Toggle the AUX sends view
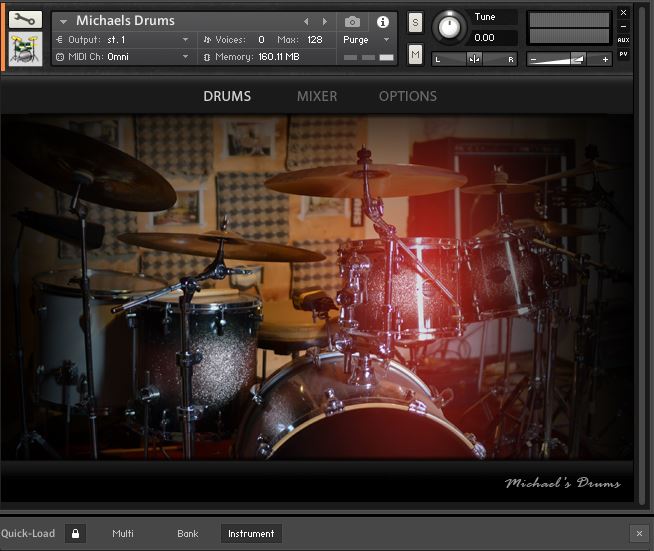Image resolution: width=654 pixels, height=551 pixels. (x=623, y=40)
